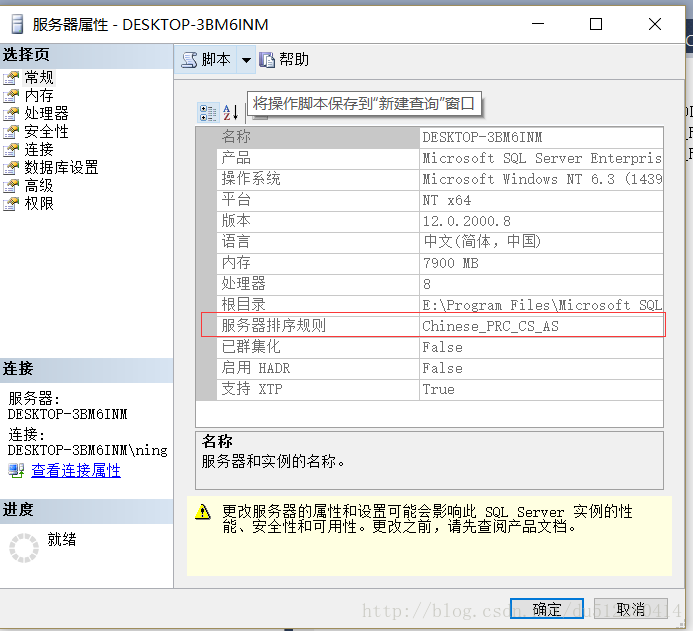Select the 数据库设置 page label
The width and height of the screenshot is (693, 631).
[x=61, y=167]
